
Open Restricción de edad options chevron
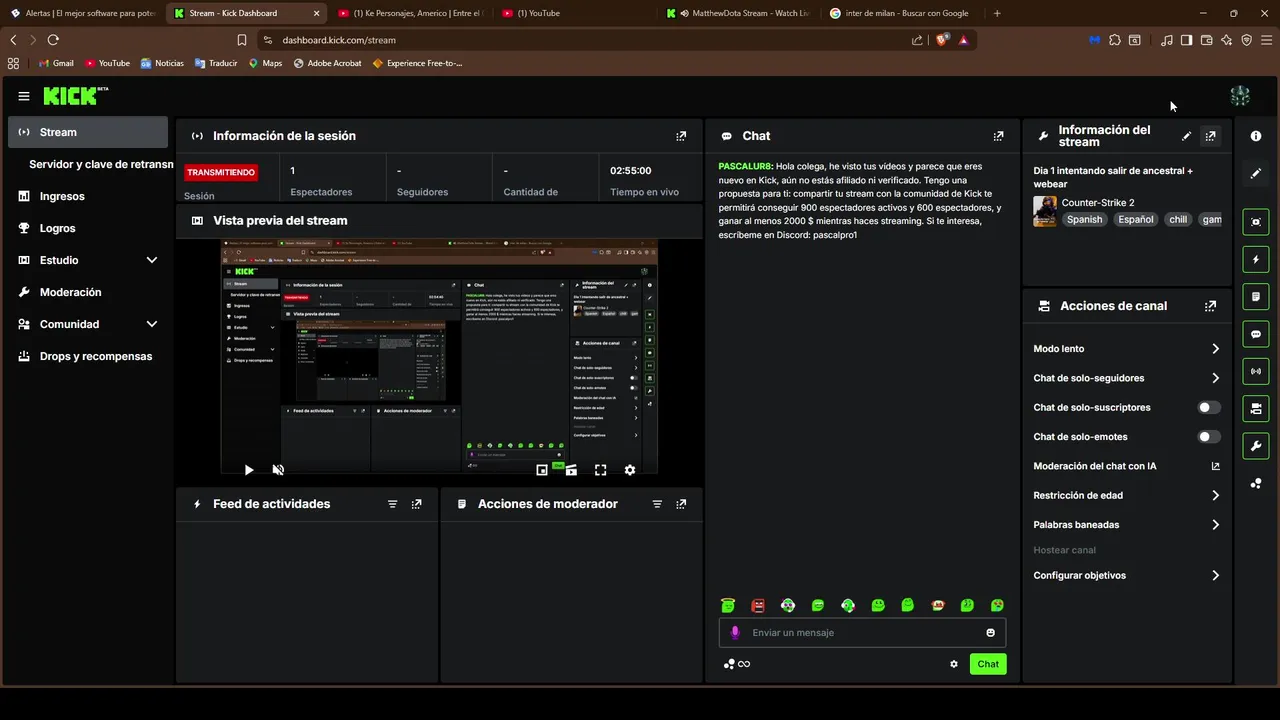click(x=1215, y=495)
